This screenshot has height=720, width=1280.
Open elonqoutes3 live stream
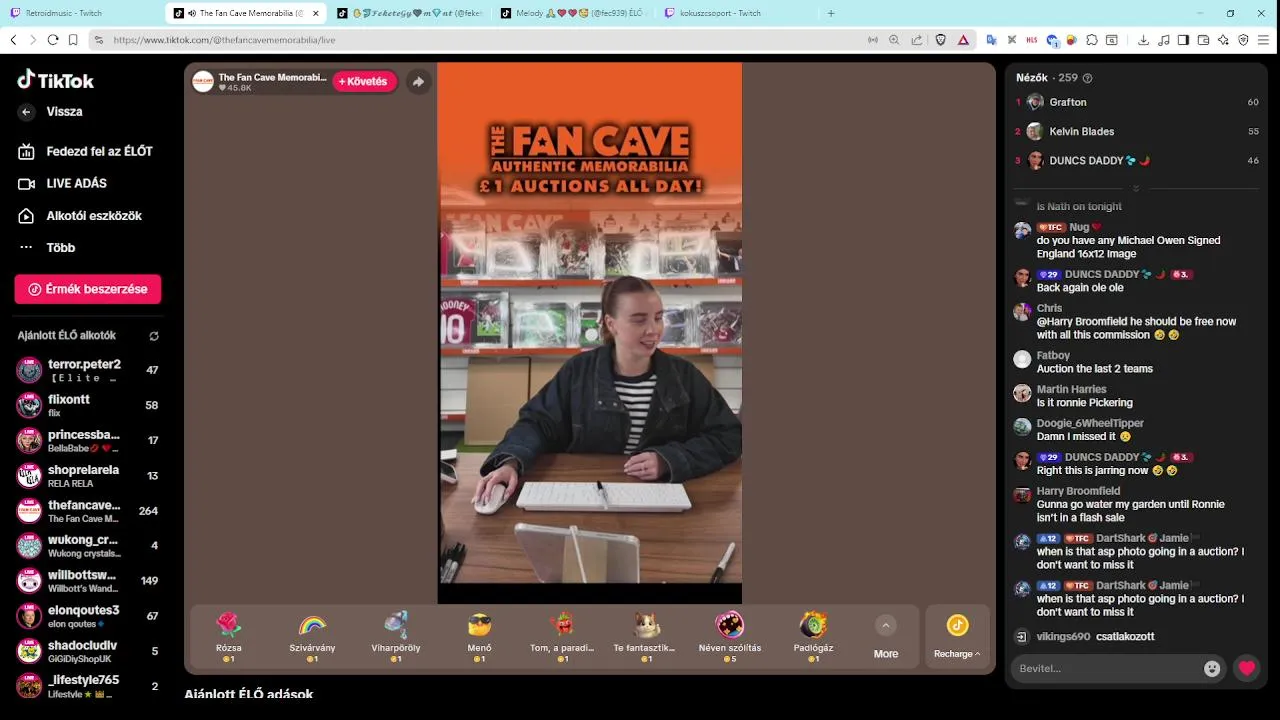tap(88, 615)
